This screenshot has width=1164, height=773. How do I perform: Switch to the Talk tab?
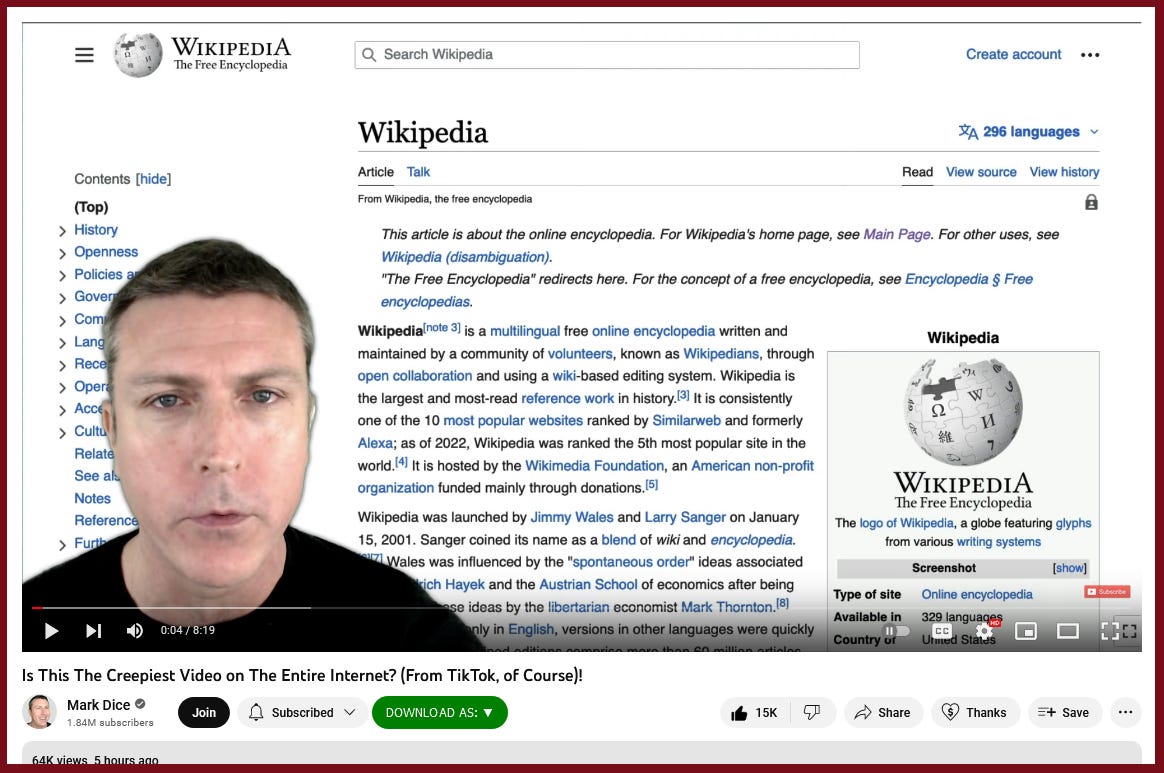coord(418,172)
